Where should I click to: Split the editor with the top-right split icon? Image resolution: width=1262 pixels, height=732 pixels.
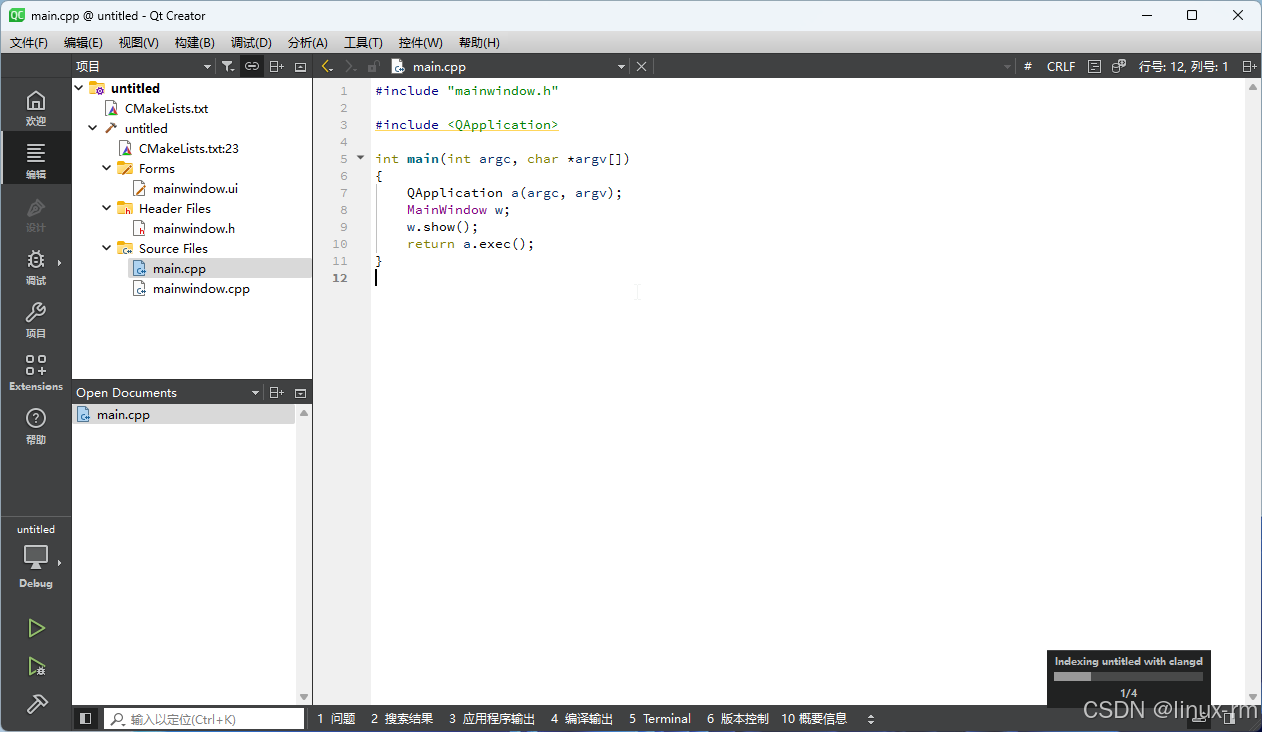(1249, 66)
